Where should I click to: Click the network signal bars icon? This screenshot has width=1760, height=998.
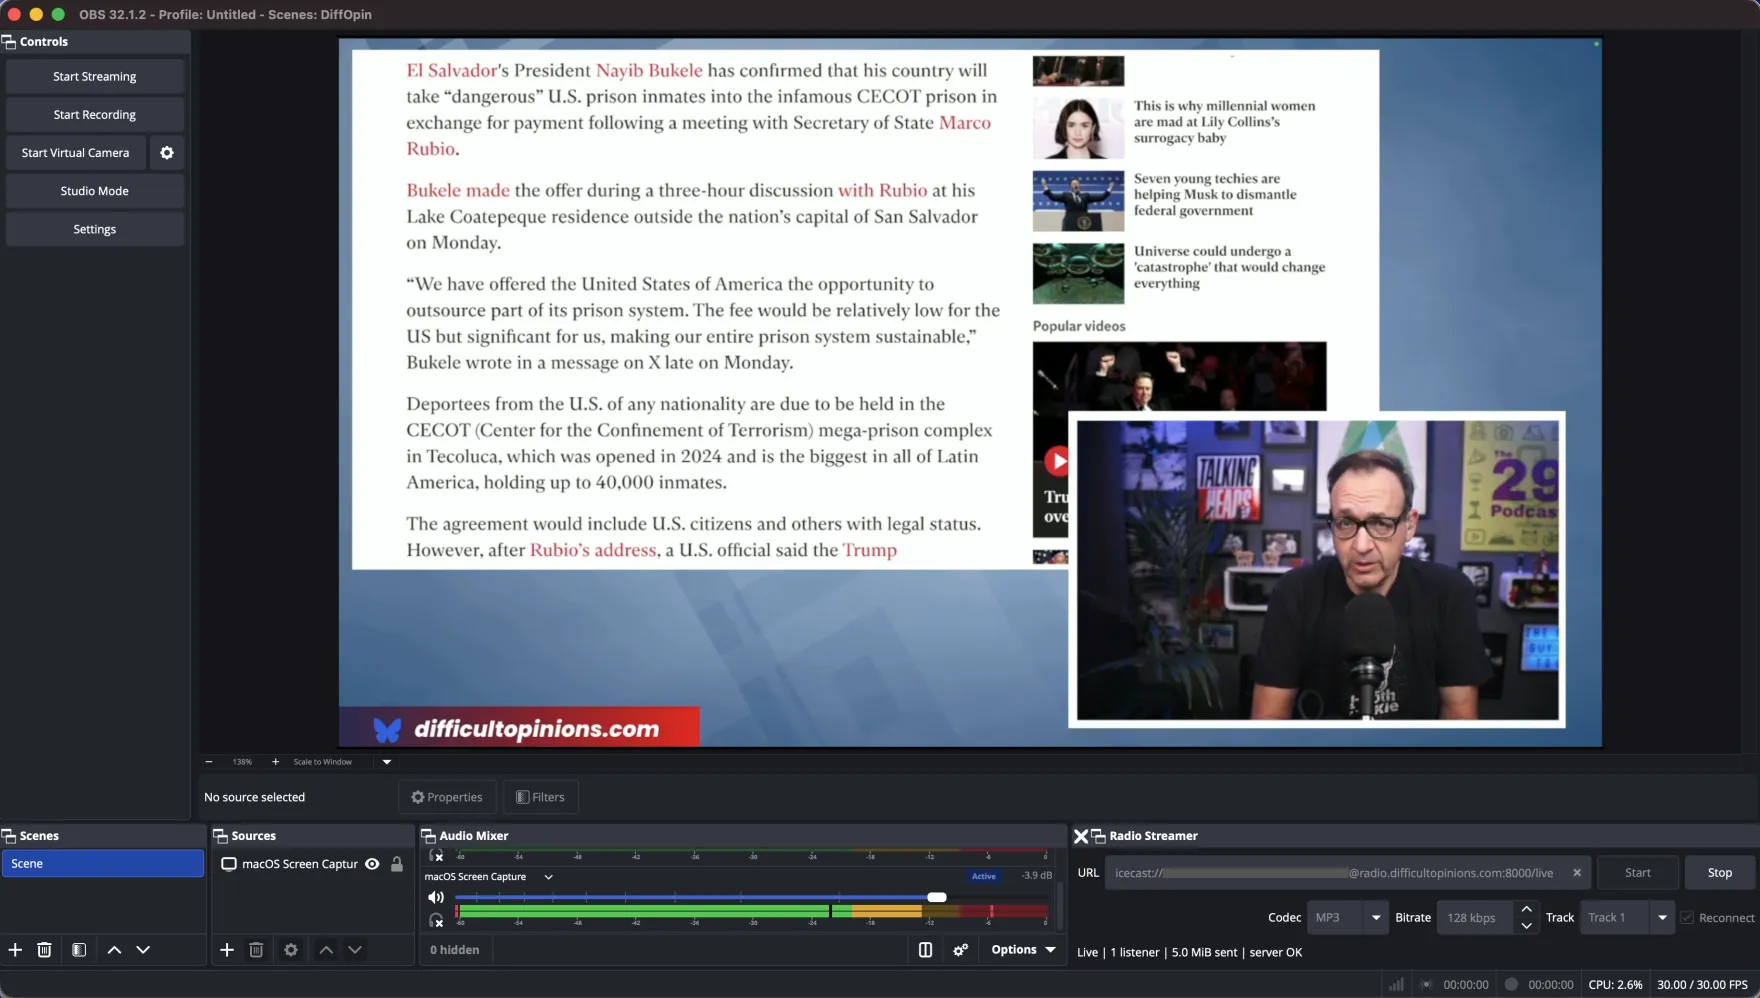pos(1396,985)
